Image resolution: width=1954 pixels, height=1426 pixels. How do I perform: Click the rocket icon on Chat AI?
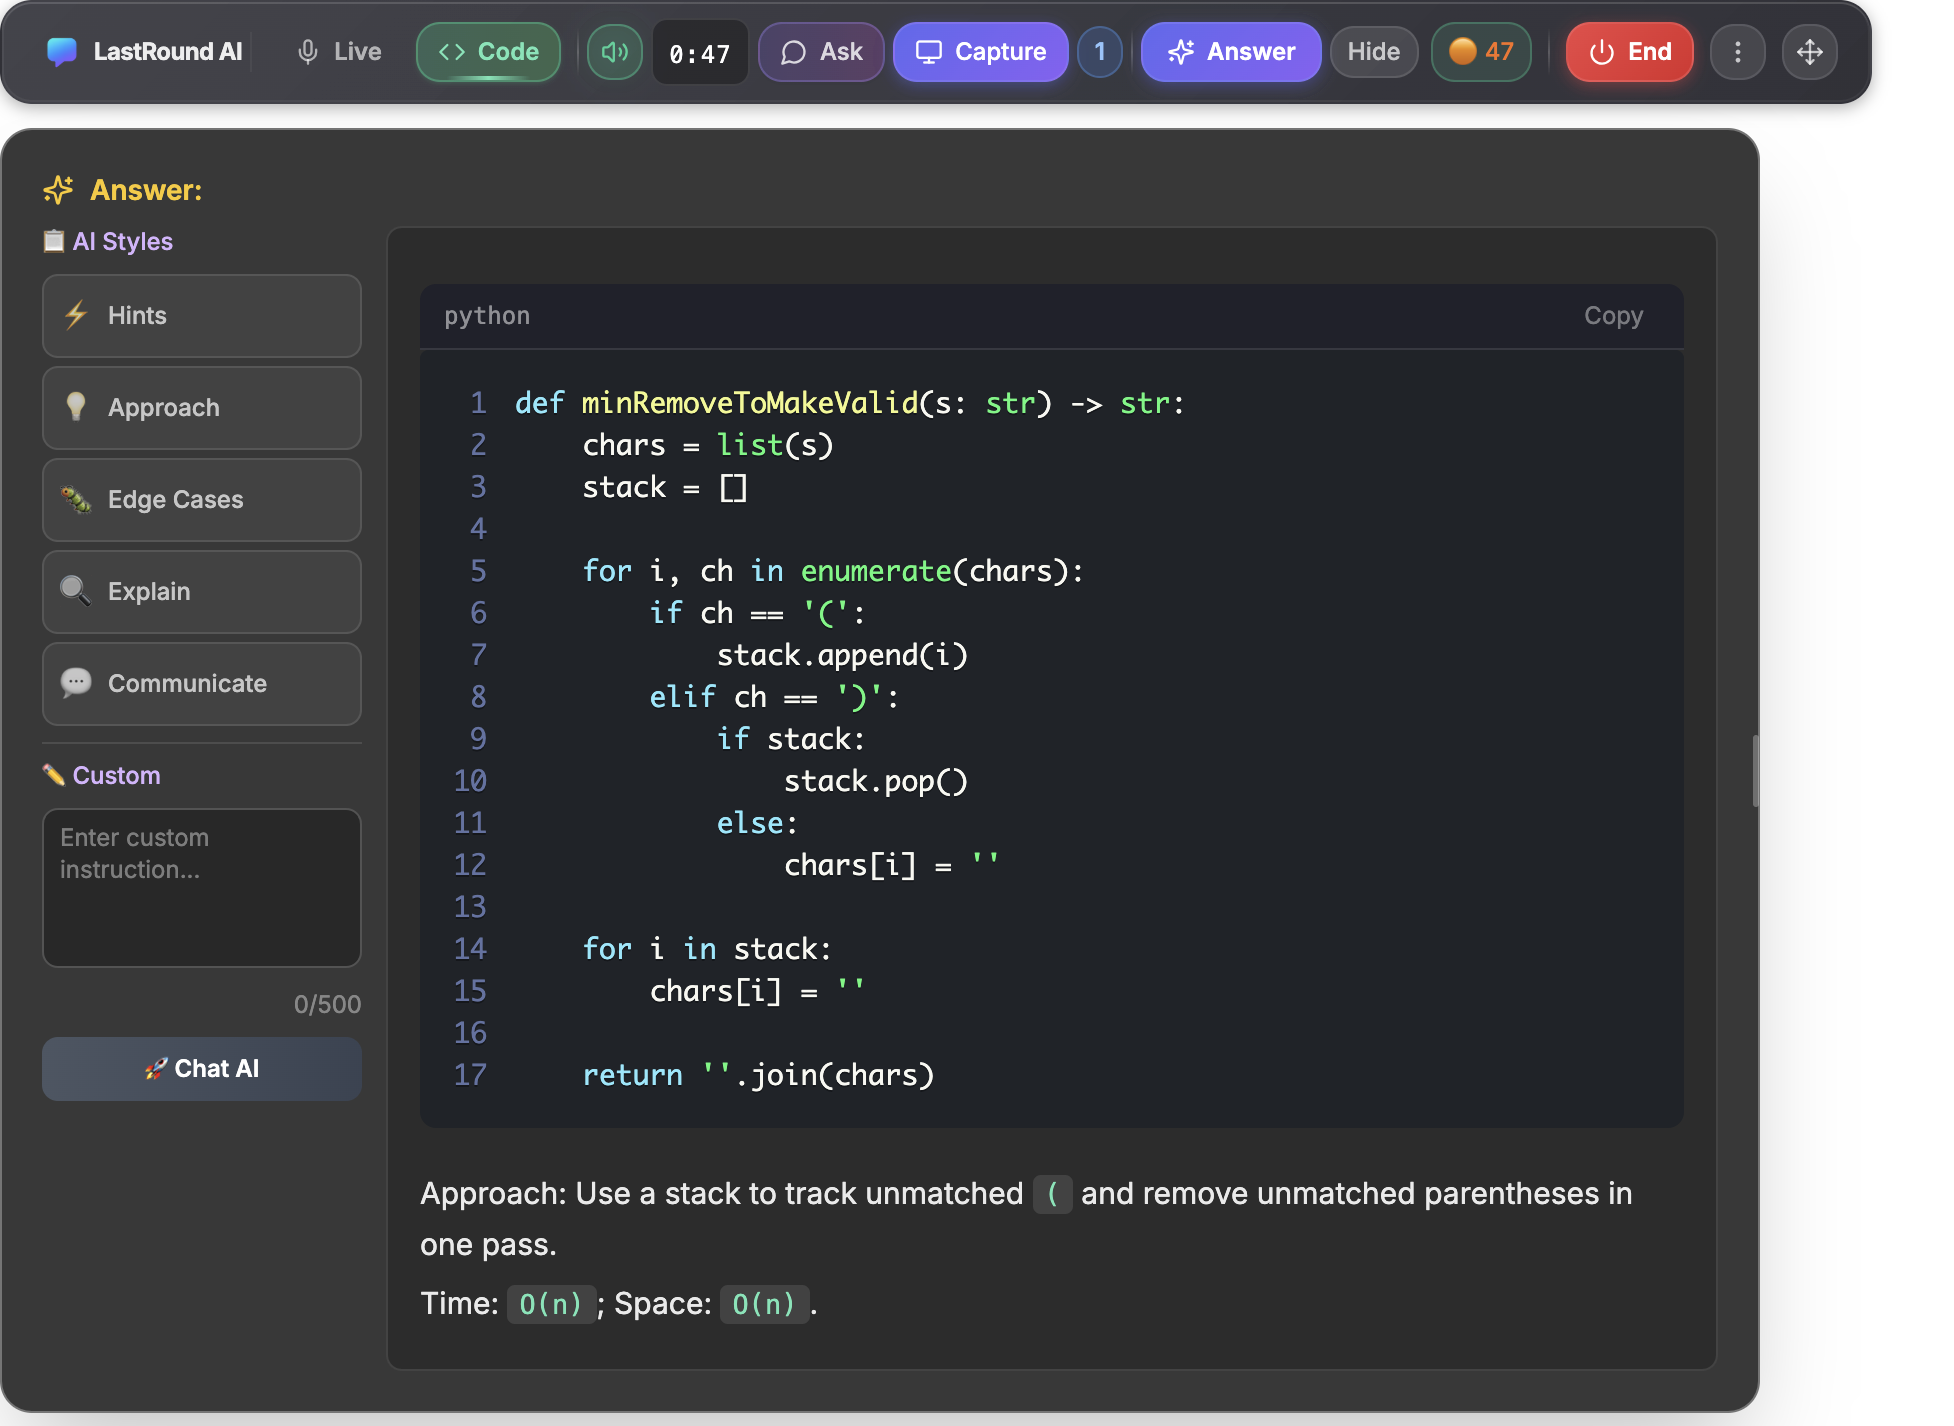[155, 1069]
